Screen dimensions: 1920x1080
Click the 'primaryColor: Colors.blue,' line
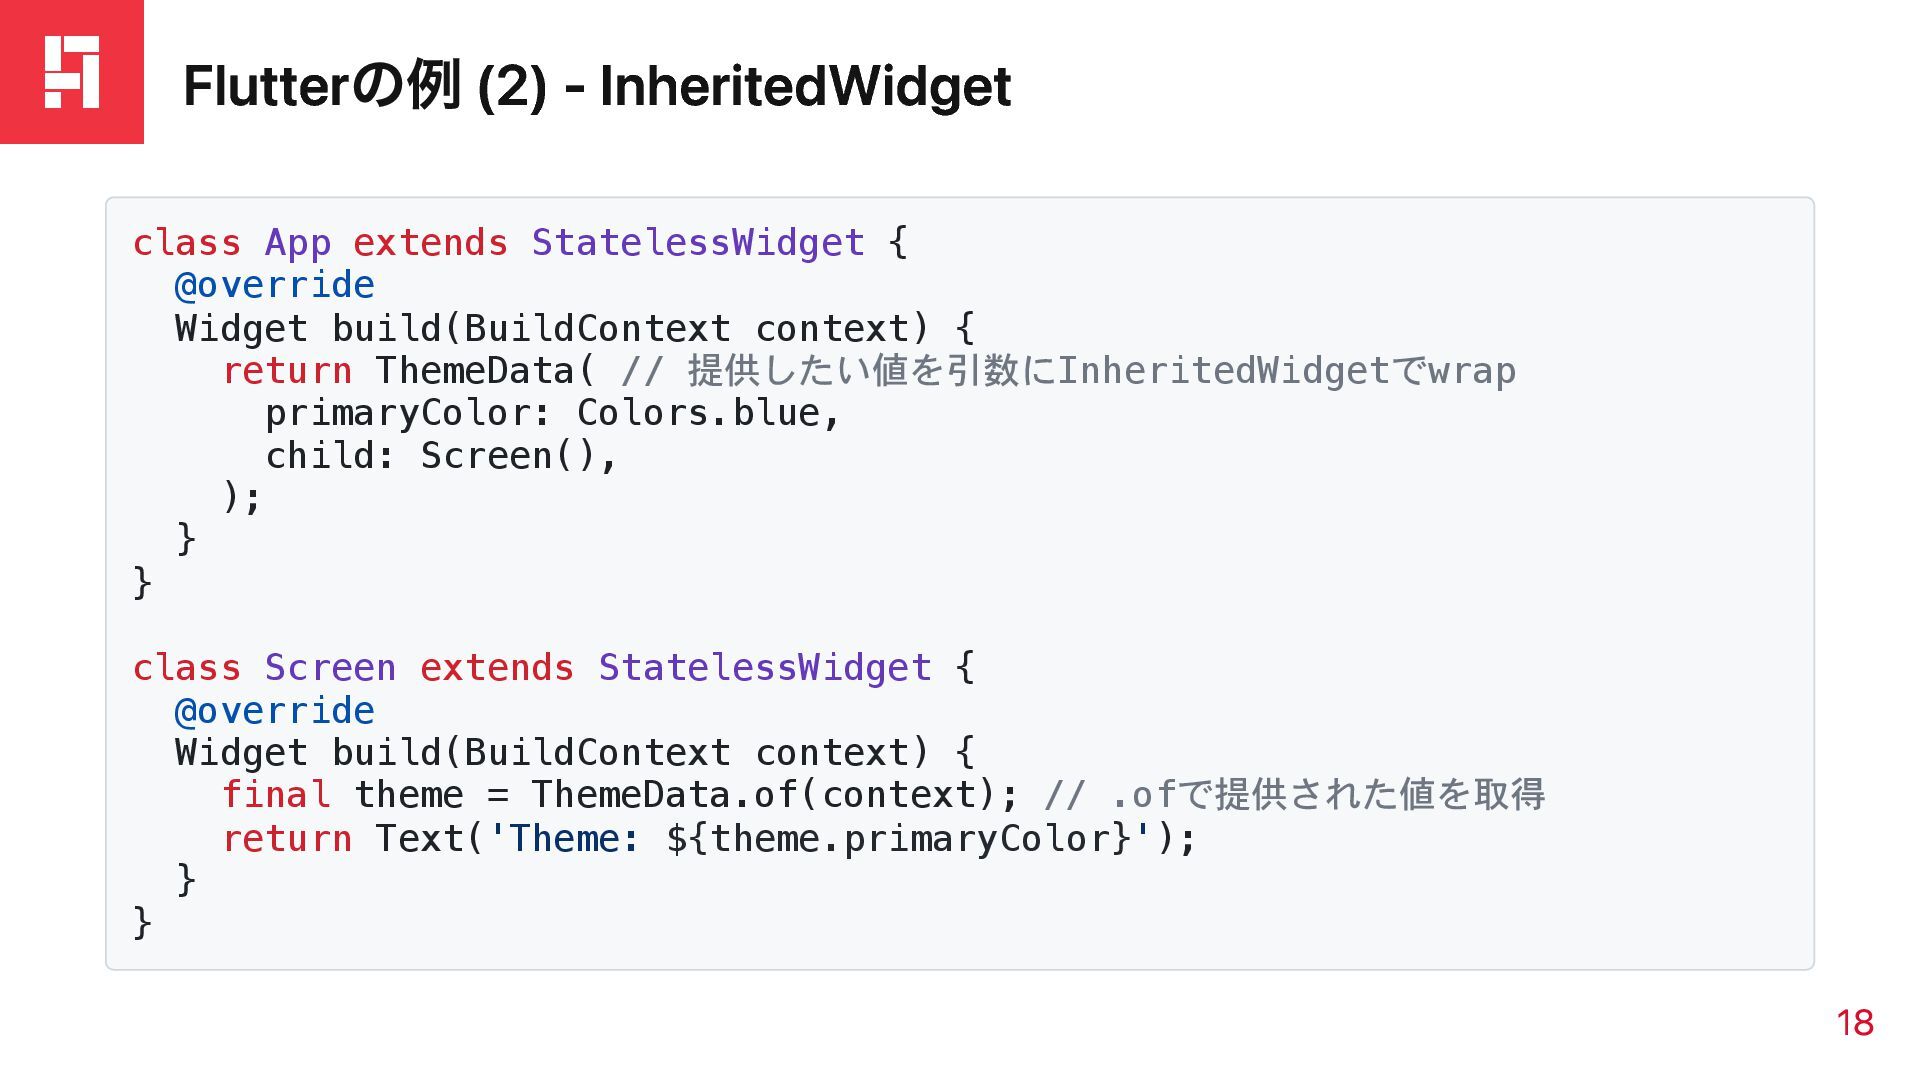click(553, 413)
